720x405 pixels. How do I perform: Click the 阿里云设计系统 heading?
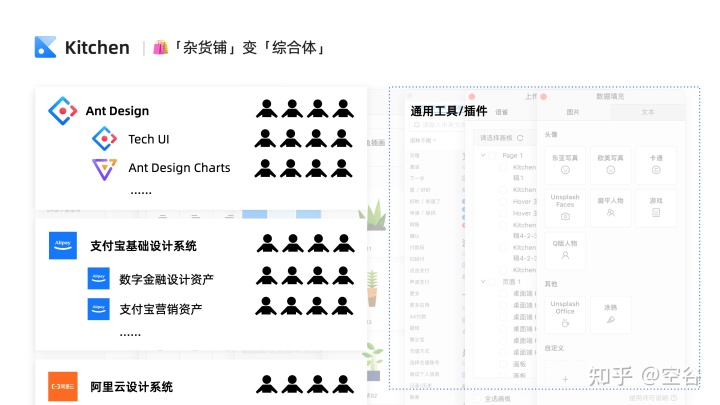[131, 387]
